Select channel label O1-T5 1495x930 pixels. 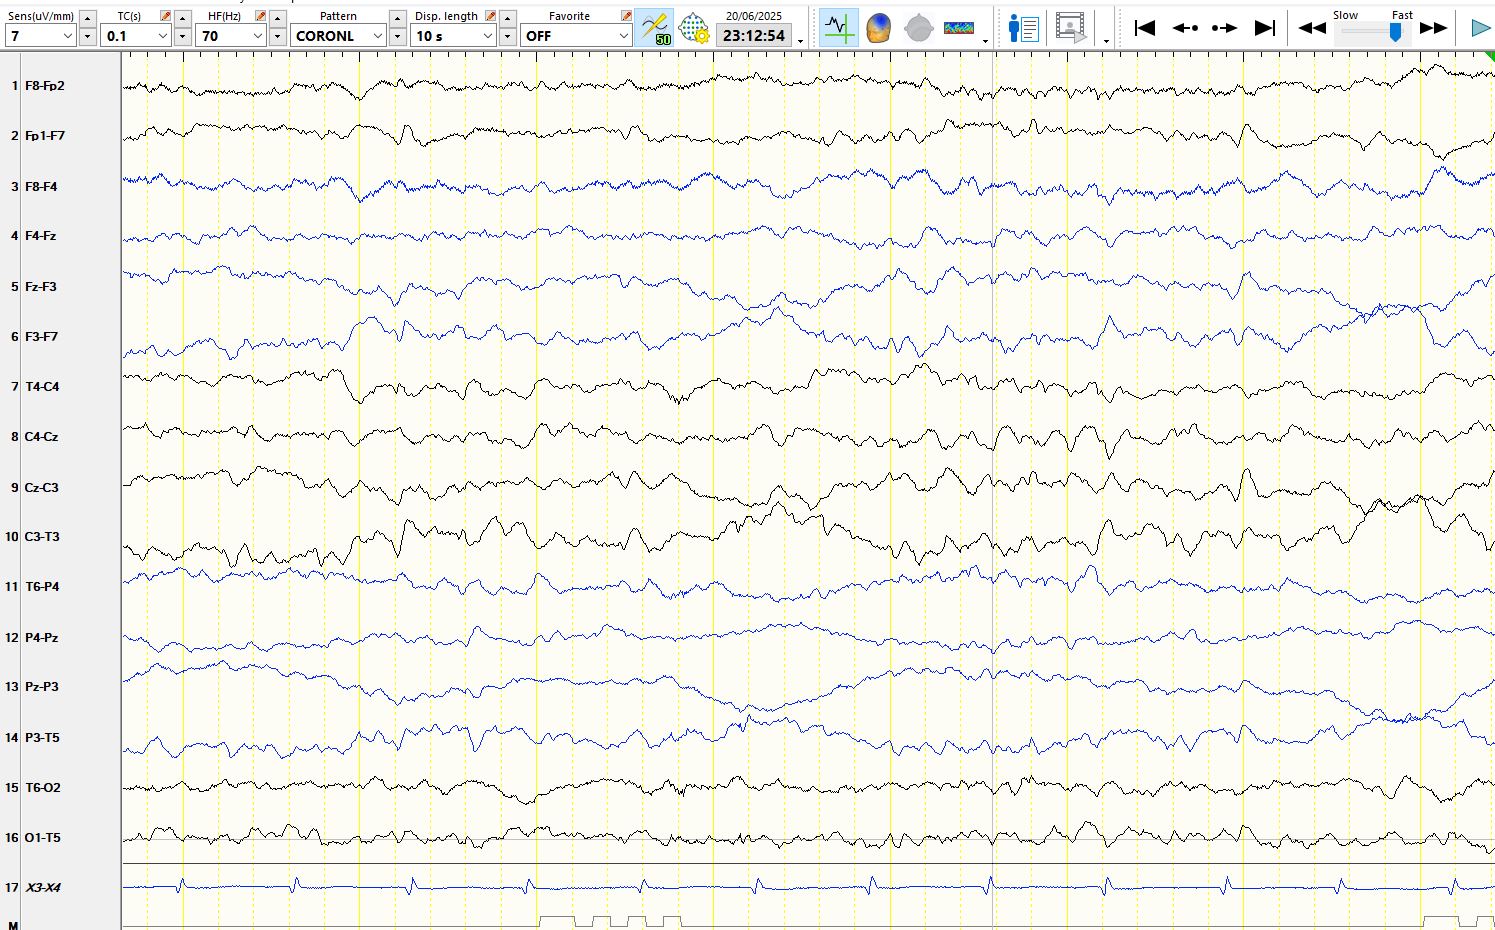click(43, 838)
